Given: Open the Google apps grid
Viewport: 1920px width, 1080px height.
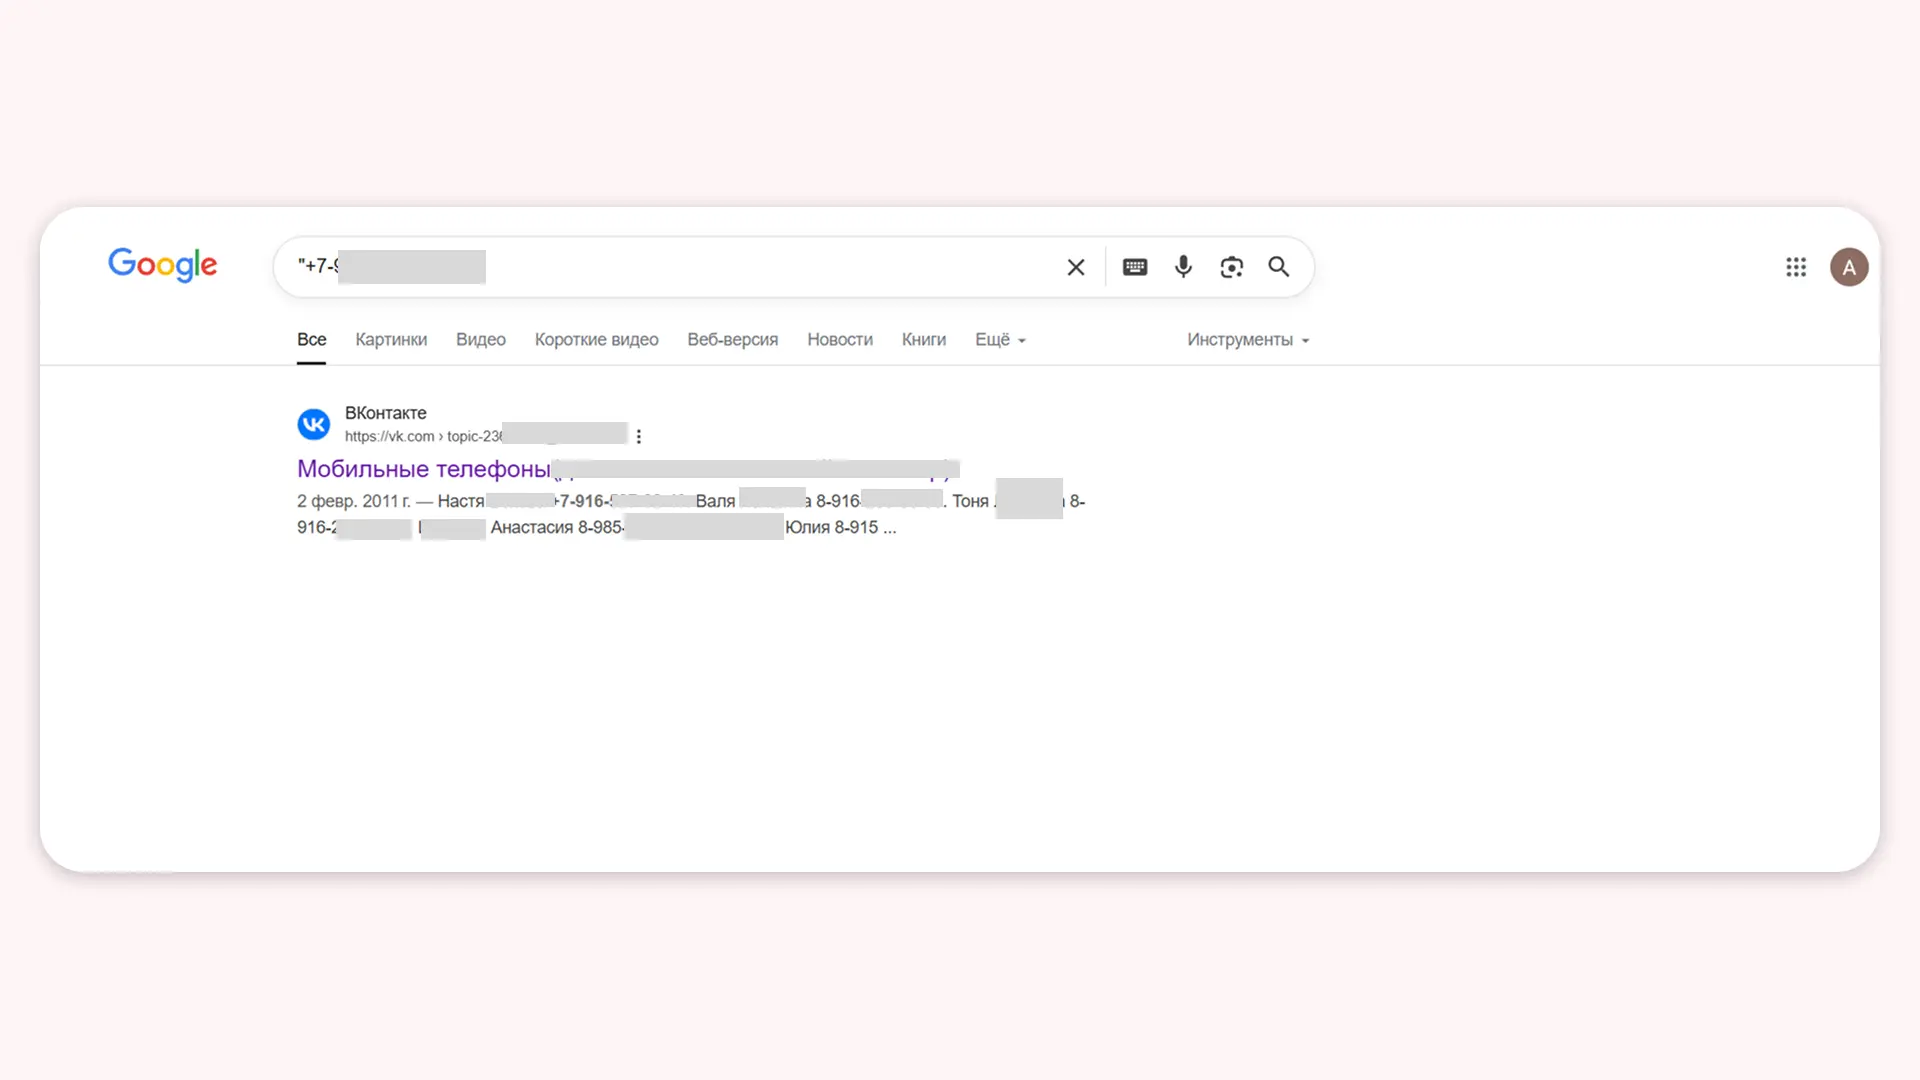Looking at the screenshot, I should (x=1796, y=267).
